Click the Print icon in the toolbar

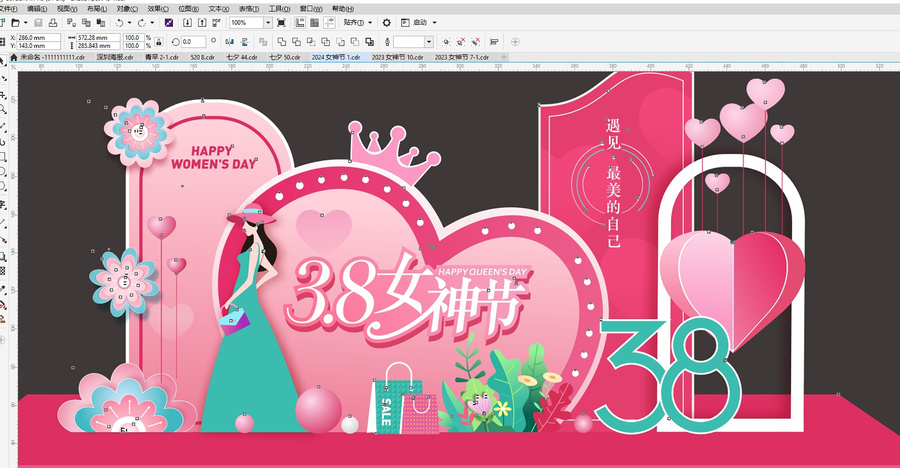click(x=53, y=22)
